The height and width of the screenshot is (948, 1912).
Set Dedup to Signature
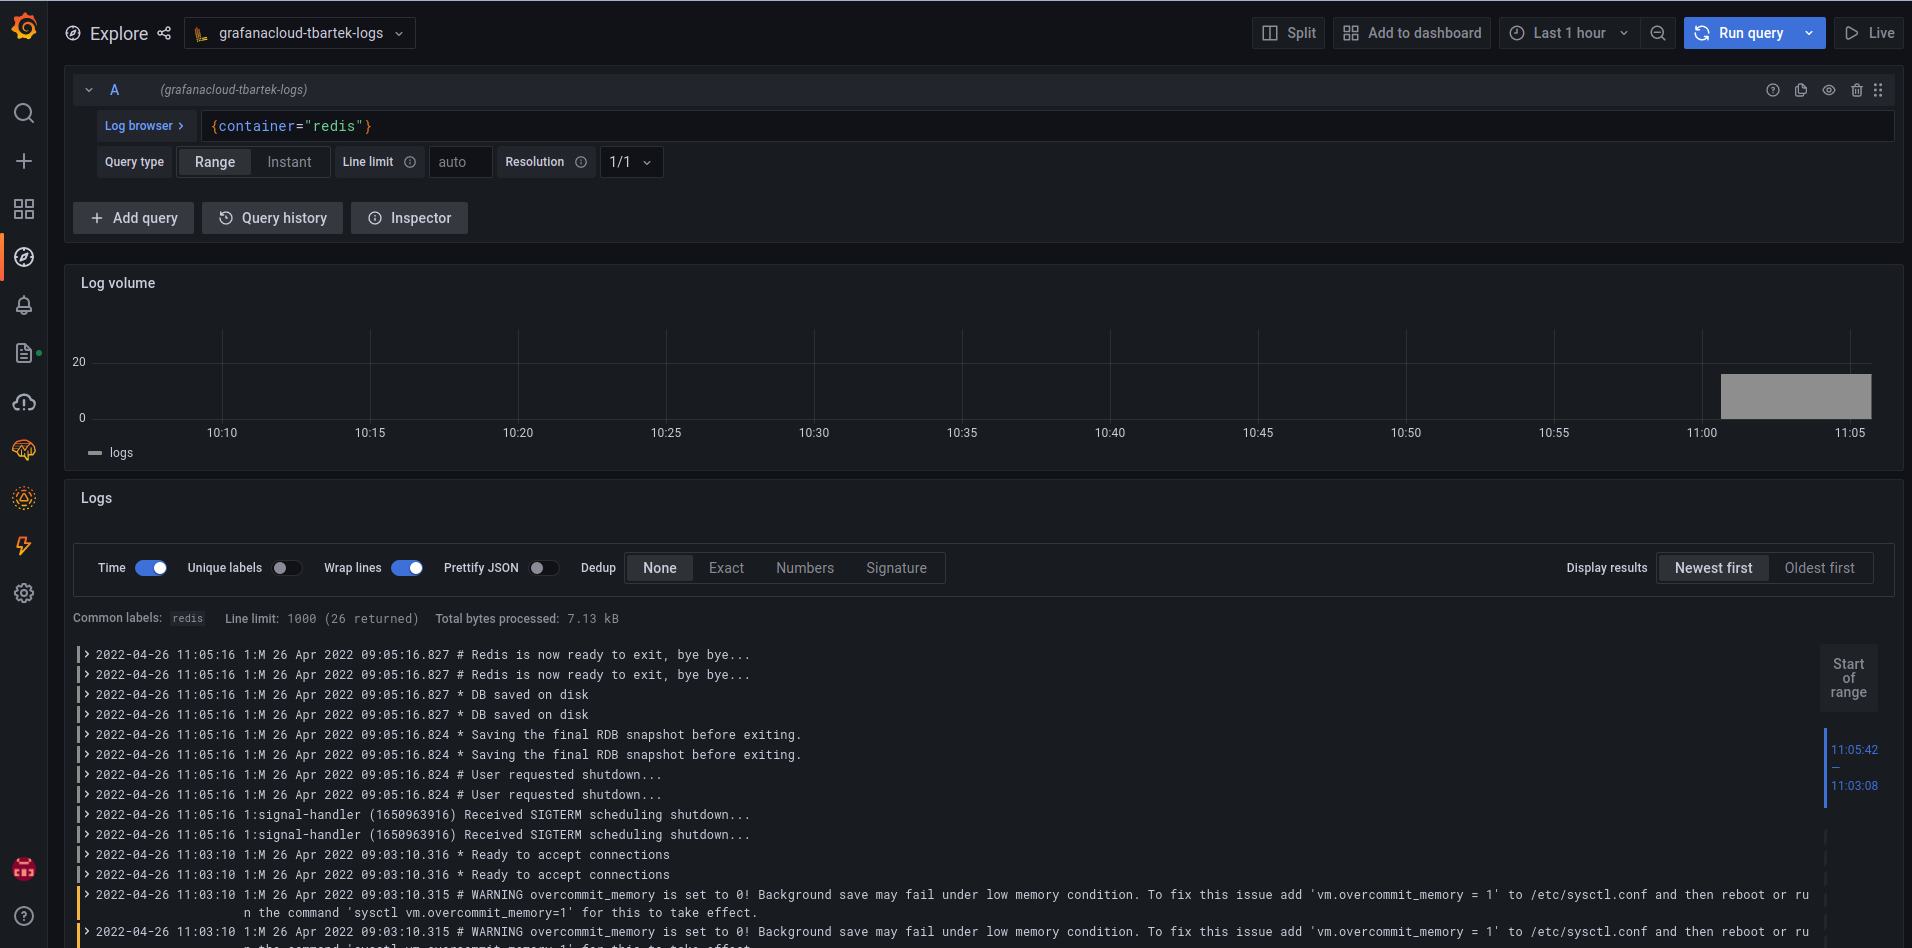coord(896,568)
